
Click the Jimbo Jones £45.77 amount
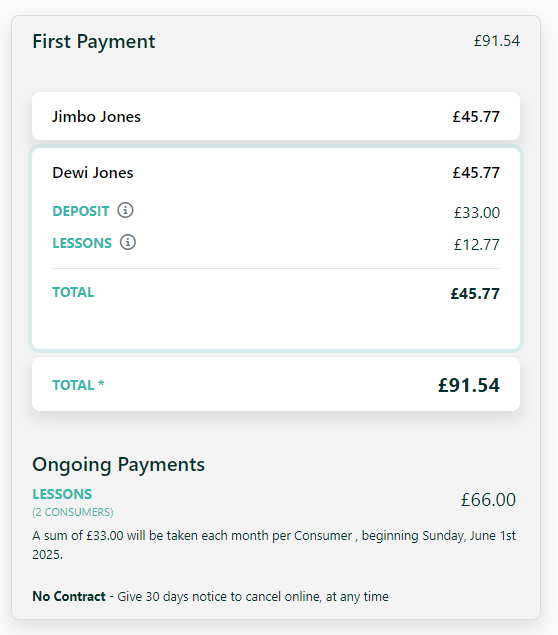tap(476, 117)
